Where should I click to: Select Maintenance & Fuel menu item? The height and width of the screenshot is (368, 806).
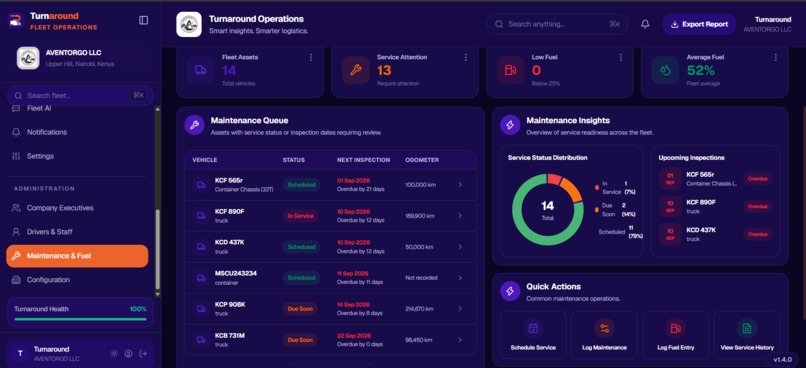pyautogui.click(x=77, y=256)
